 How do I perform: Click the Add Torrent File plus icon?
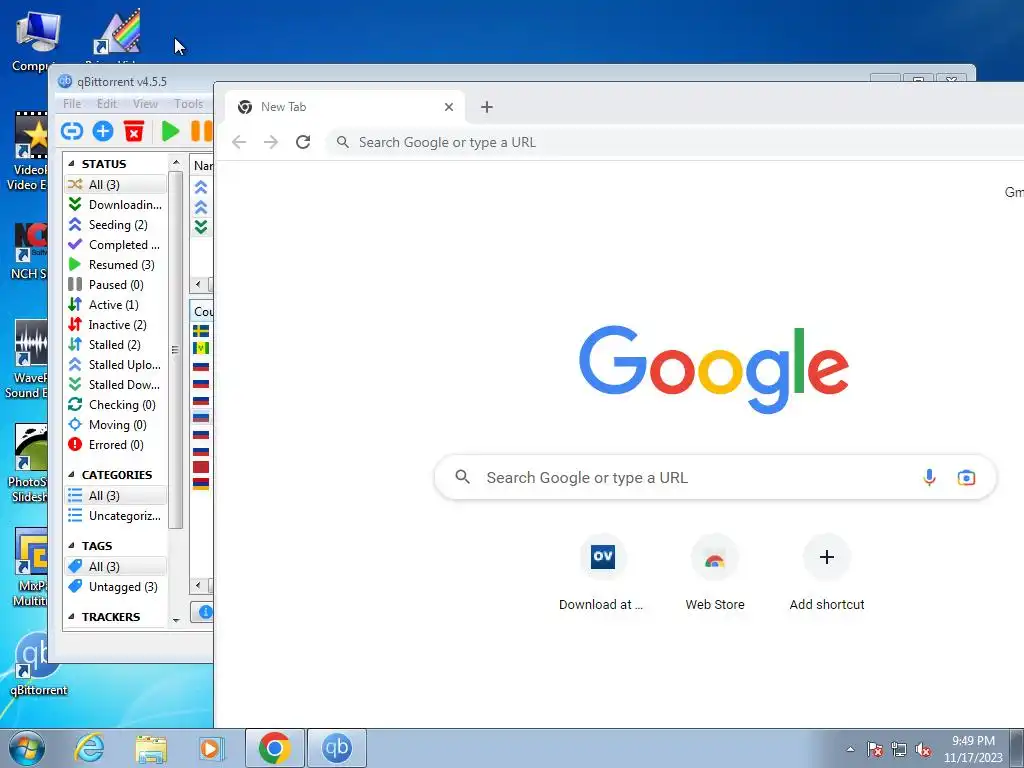(103, 131)
